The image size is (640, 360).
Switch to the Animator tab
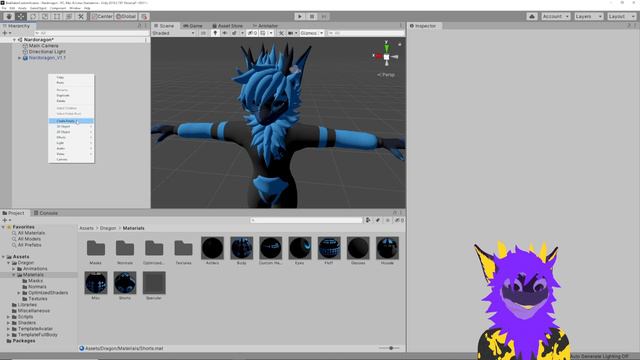(x=265, y=26)
